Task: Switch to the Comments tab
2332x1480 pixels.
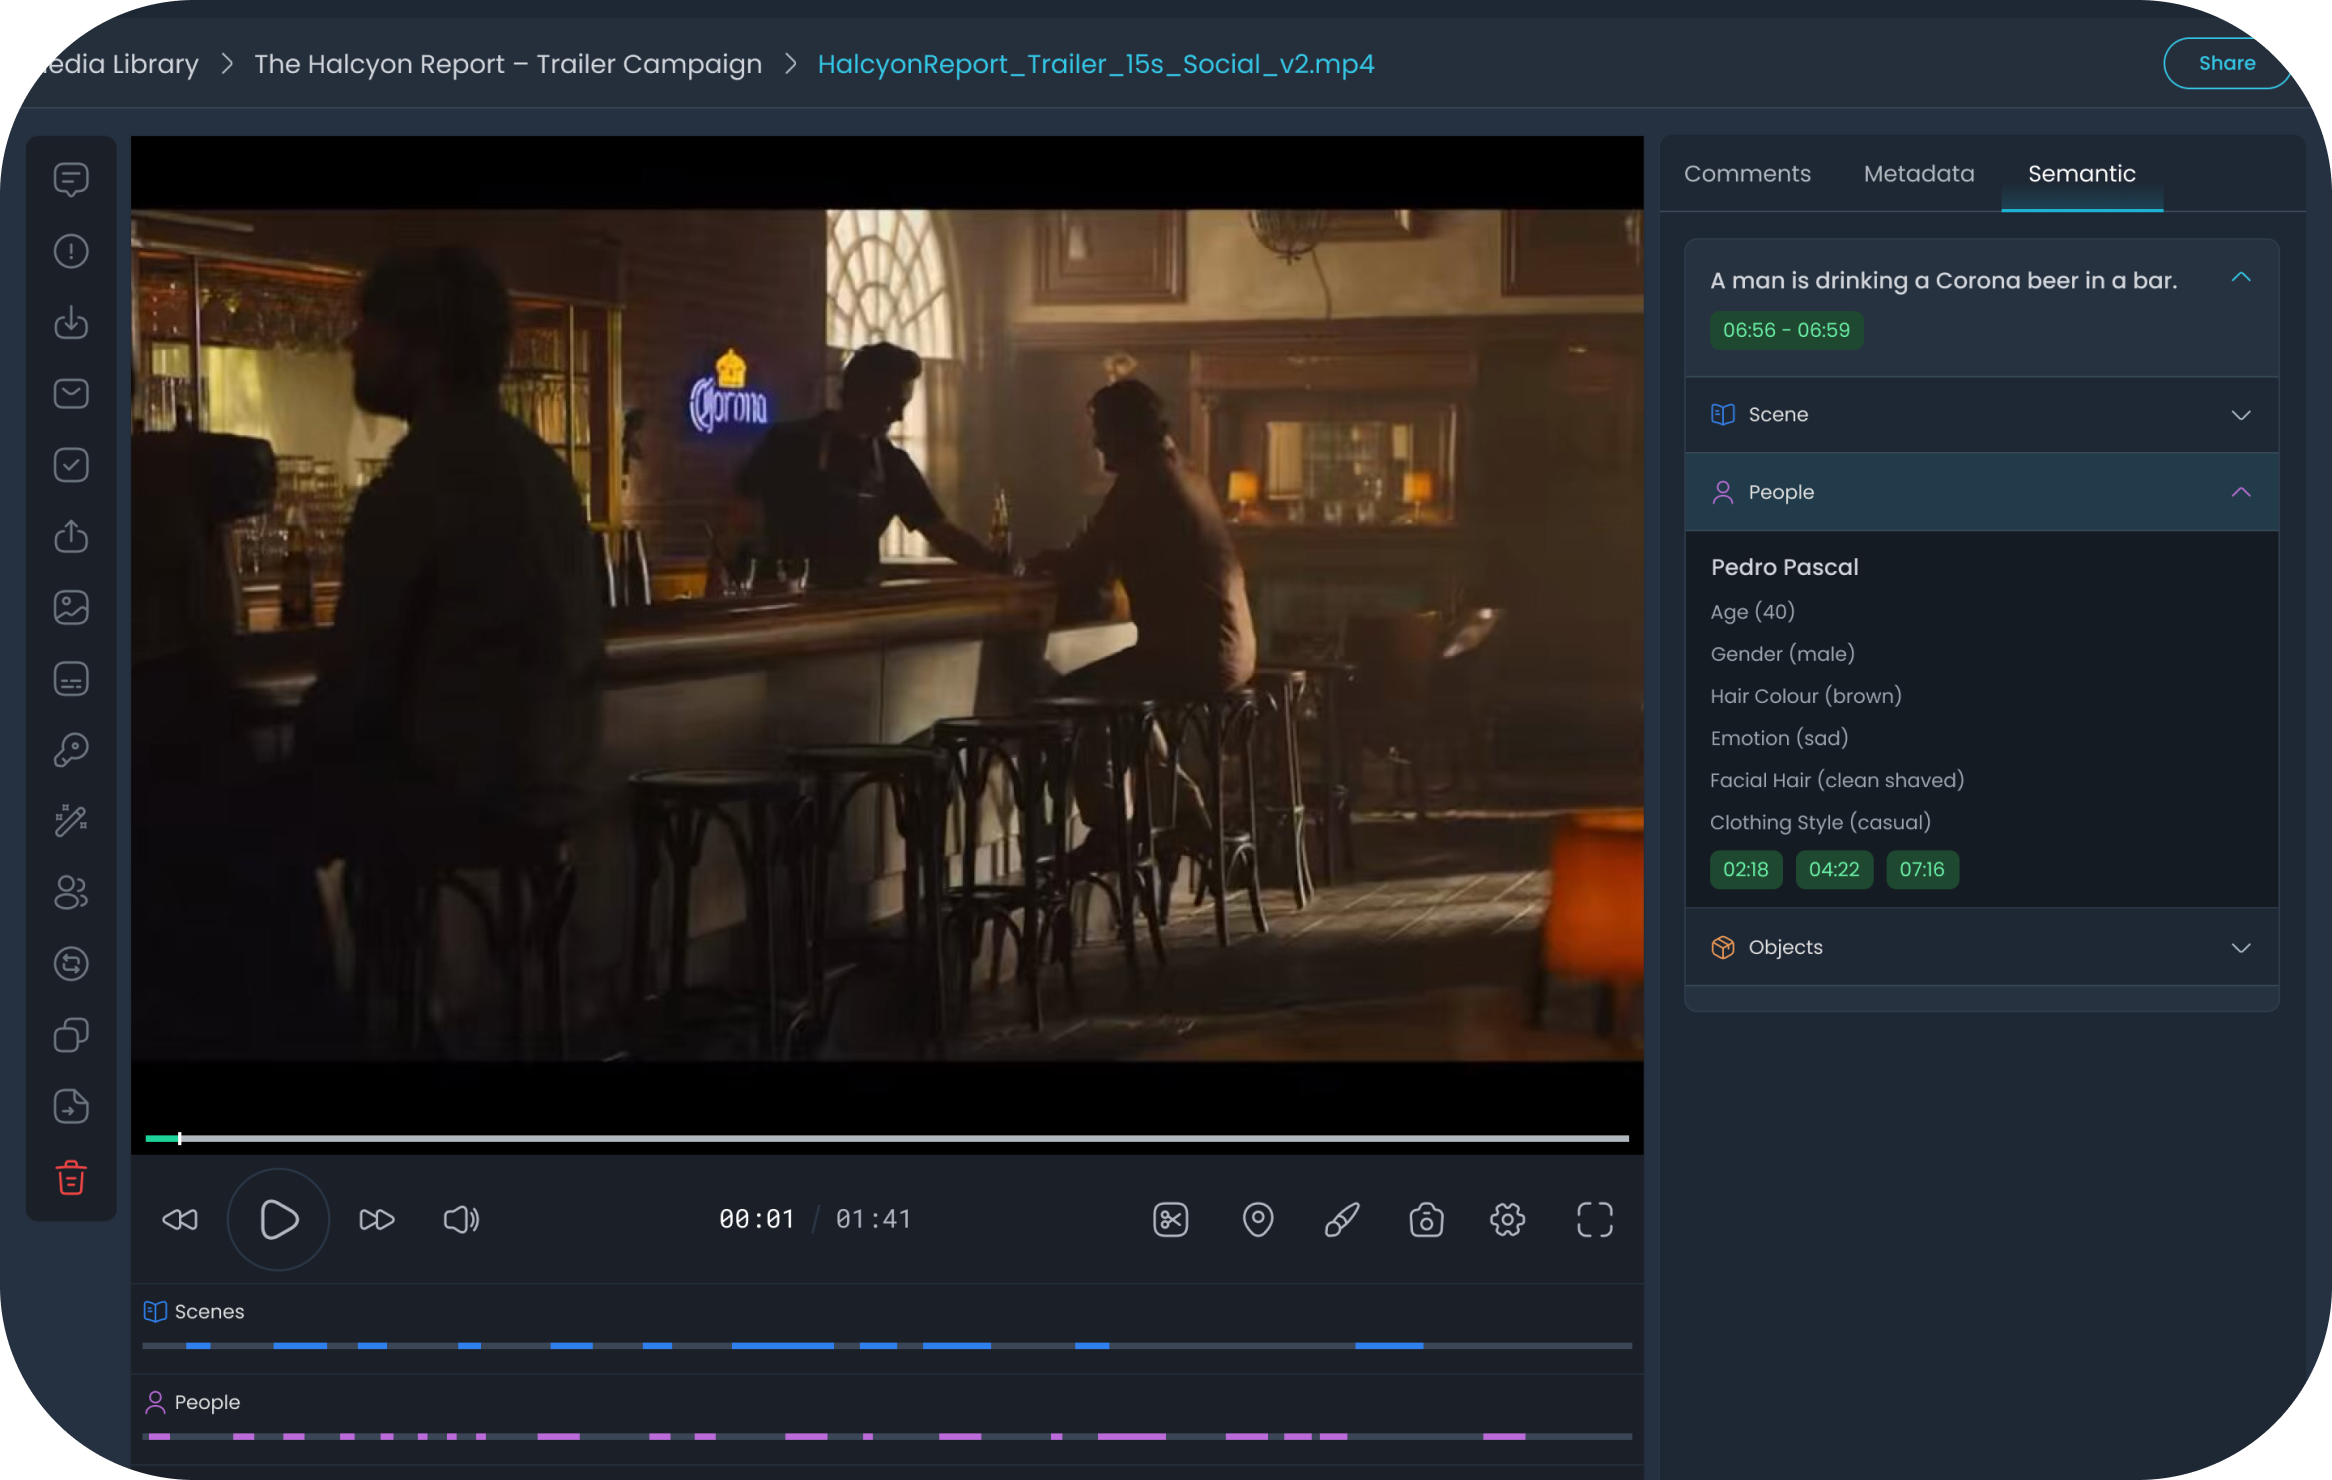Action: click(x=1746, y=174)
